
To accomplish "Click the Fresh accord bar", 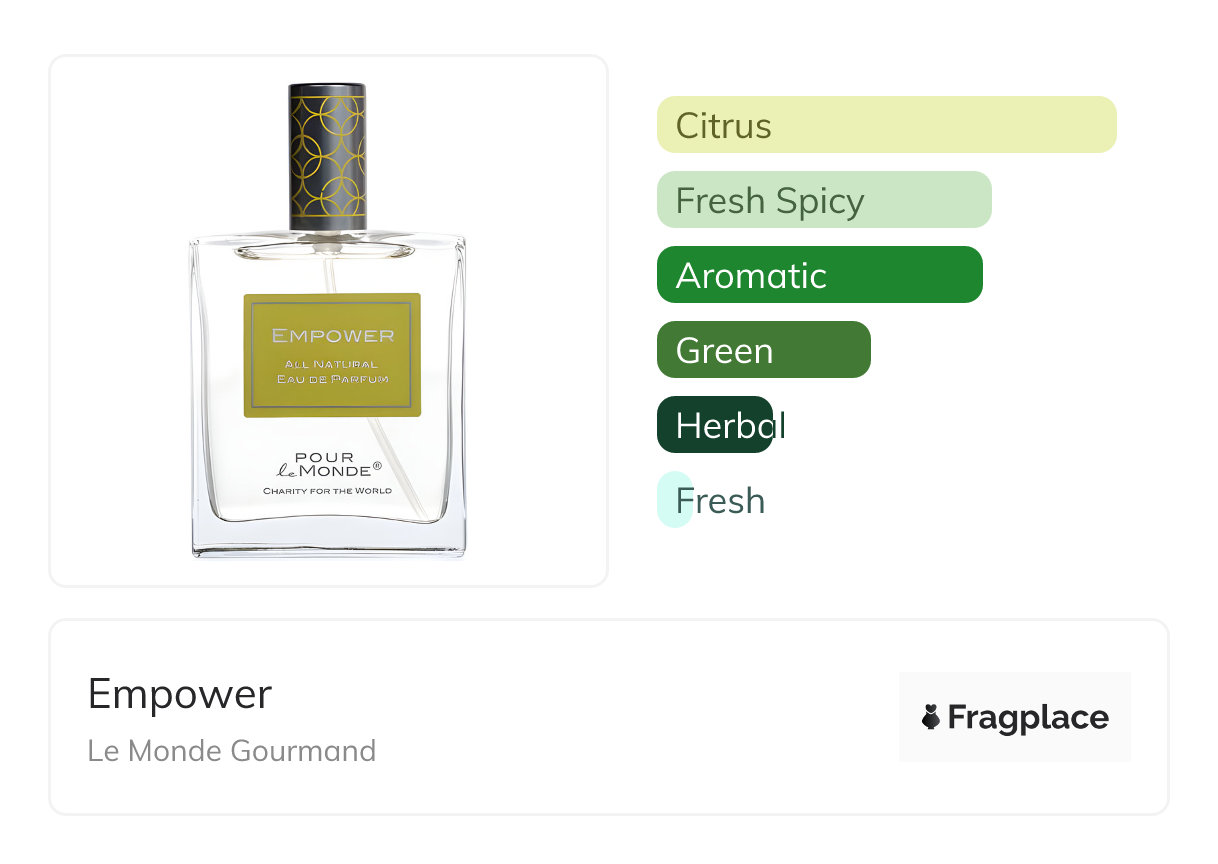I will pos(675,500).
